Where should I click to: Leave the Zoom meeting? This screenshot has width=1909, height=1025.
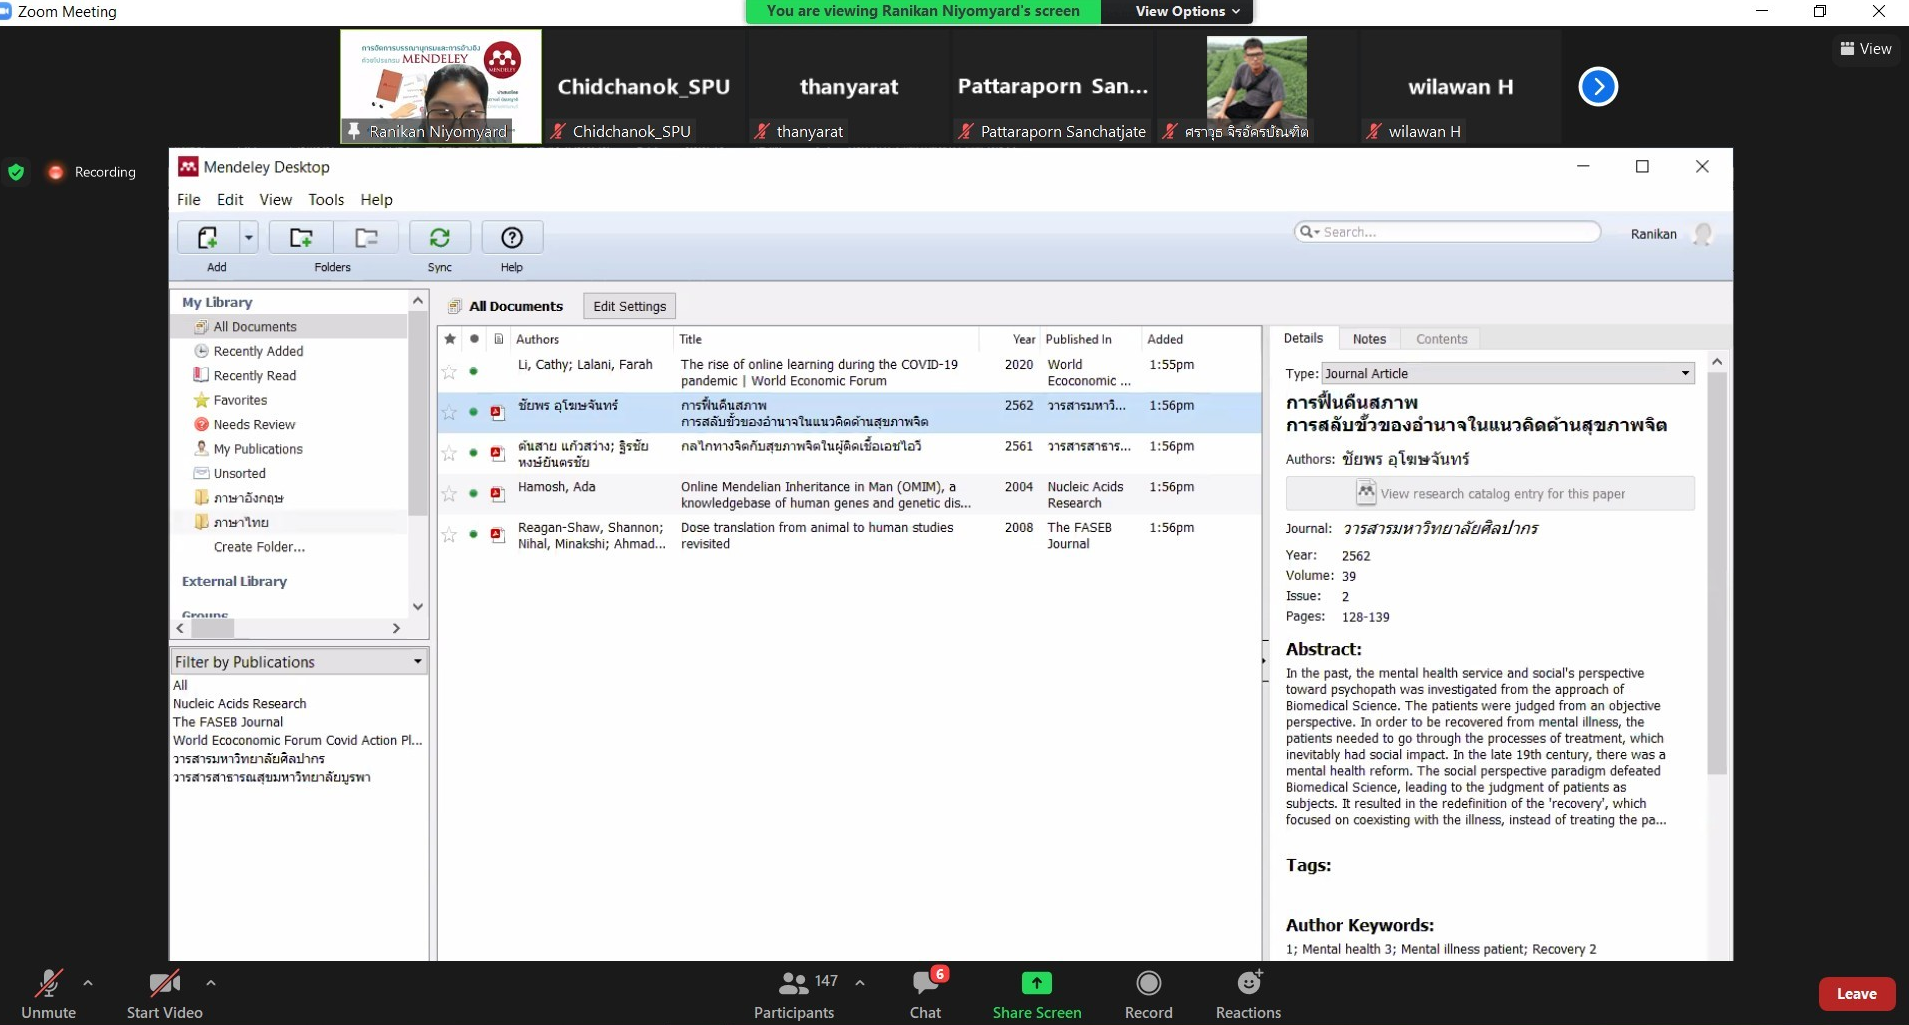click(1857, 994)
